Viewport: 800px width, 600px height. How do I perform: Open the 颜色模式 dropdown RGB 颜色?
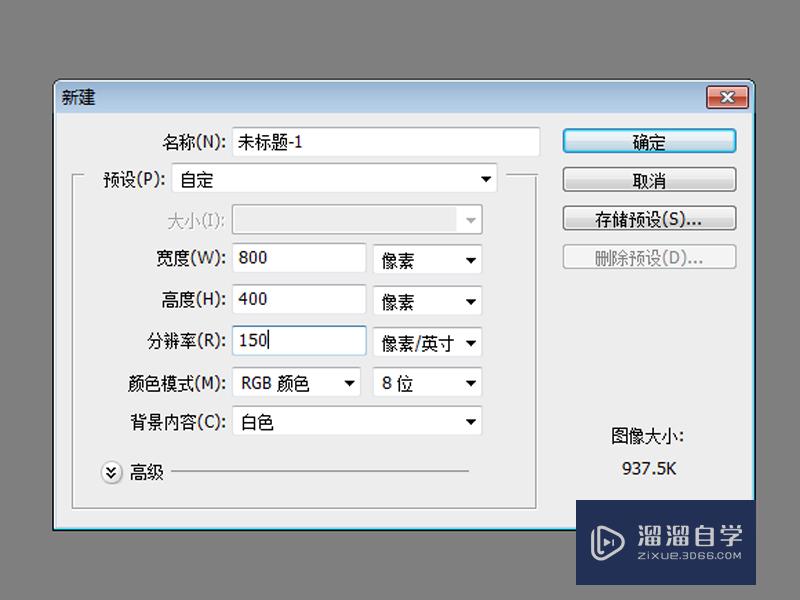[296, 382]
